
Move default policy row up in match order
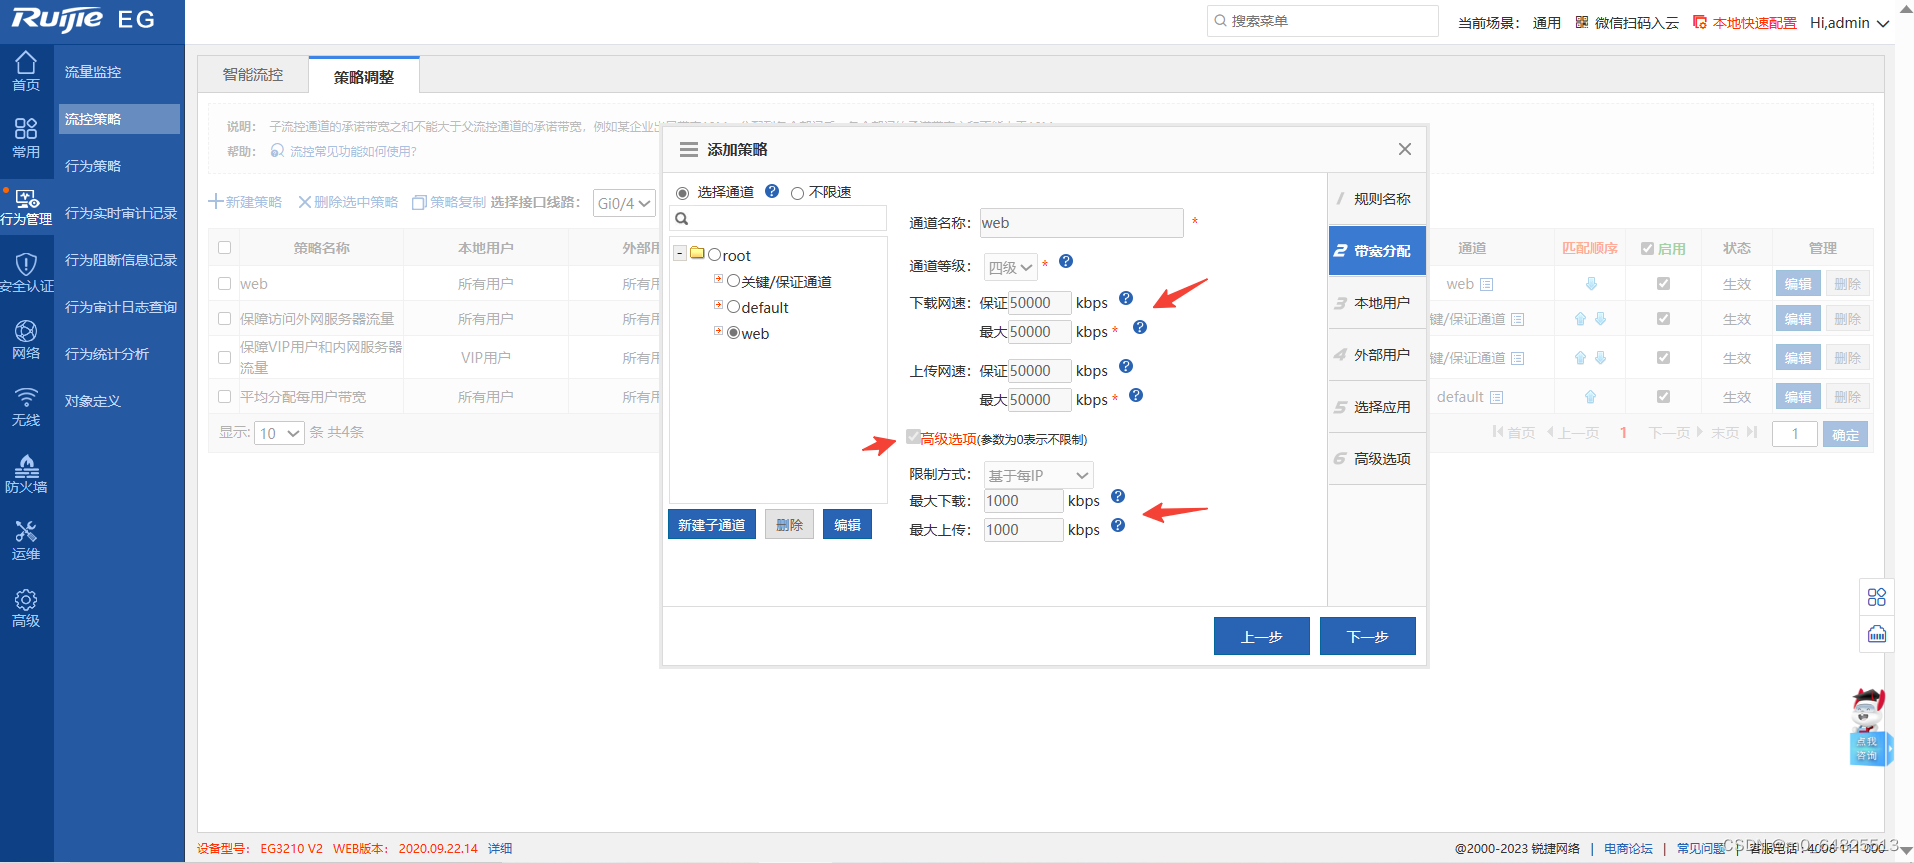click(x=1590, y=397)
